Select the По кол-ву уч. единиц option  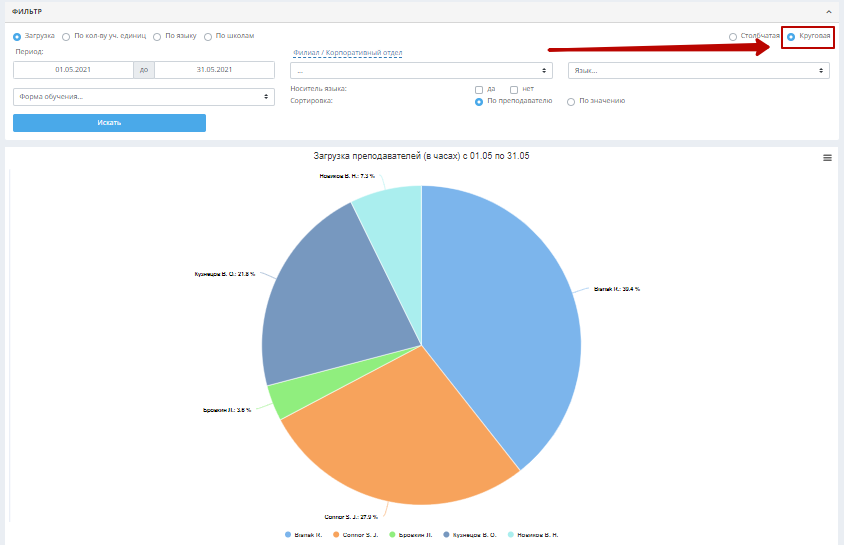[66, 37]
